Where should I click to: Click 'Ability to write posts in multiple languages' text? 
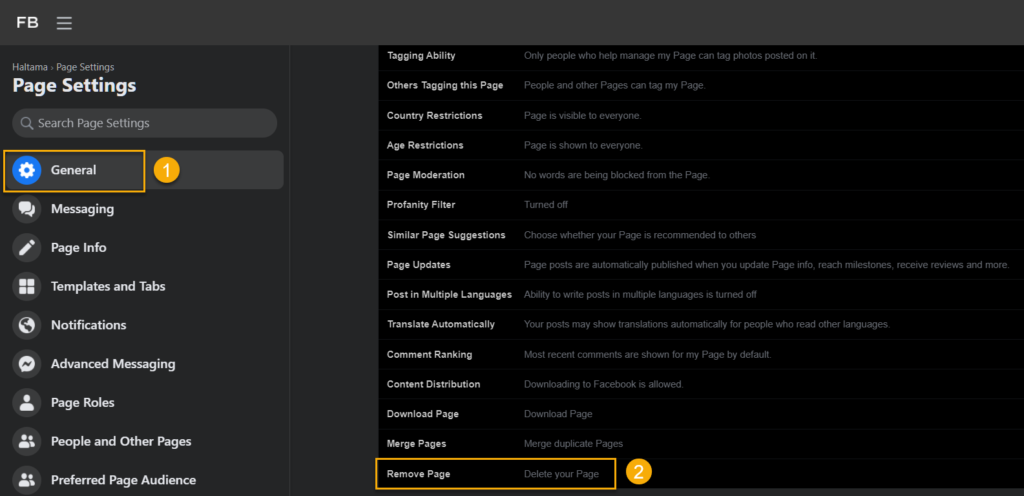pos(640,294)
